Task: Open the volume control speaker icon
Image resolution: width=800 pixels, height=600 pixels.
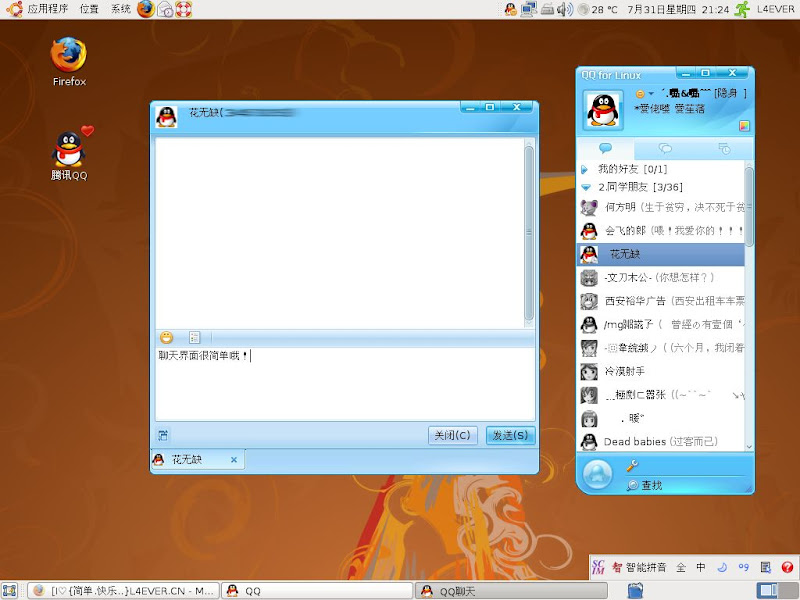Action: 565,9
